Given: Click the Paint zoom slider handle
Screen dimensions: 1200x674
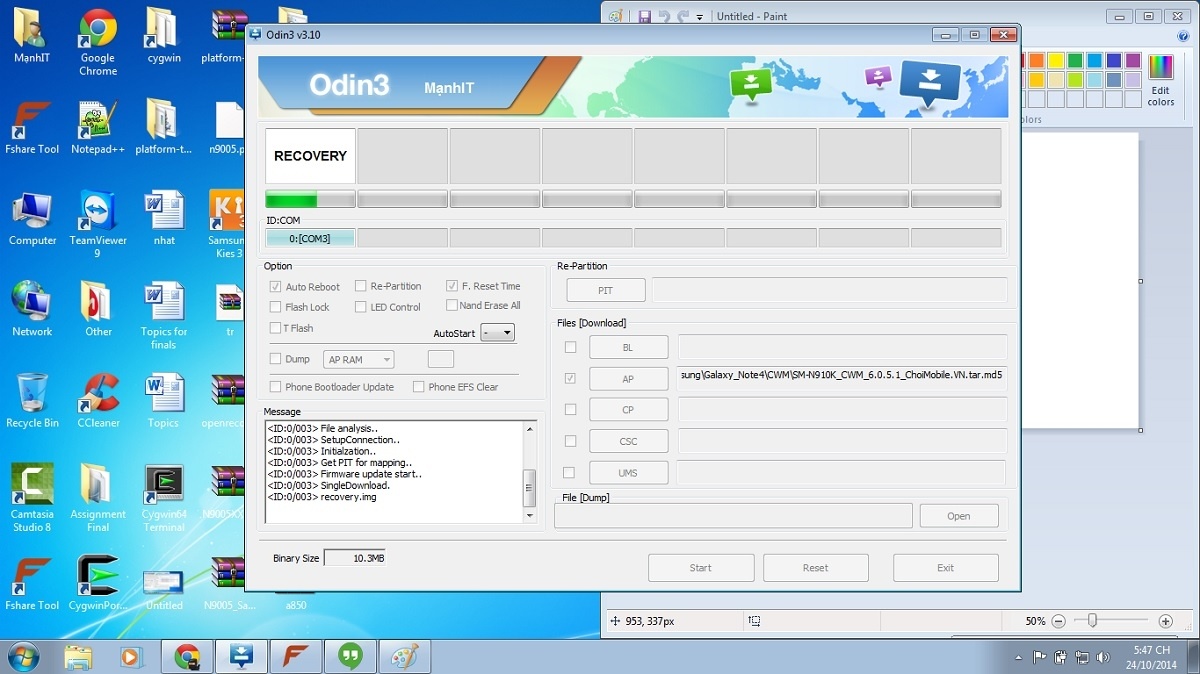Looking at the screenshot, I should (1092, 621).
